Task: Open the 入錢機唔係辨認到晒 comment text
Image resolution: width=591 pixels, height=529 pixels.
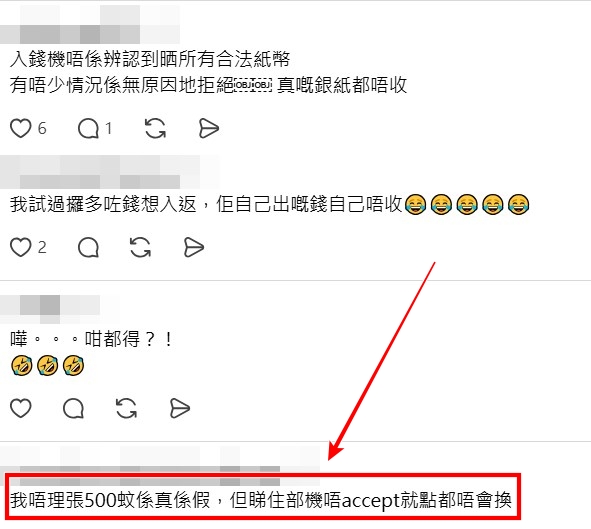Action: click(150, 59)
